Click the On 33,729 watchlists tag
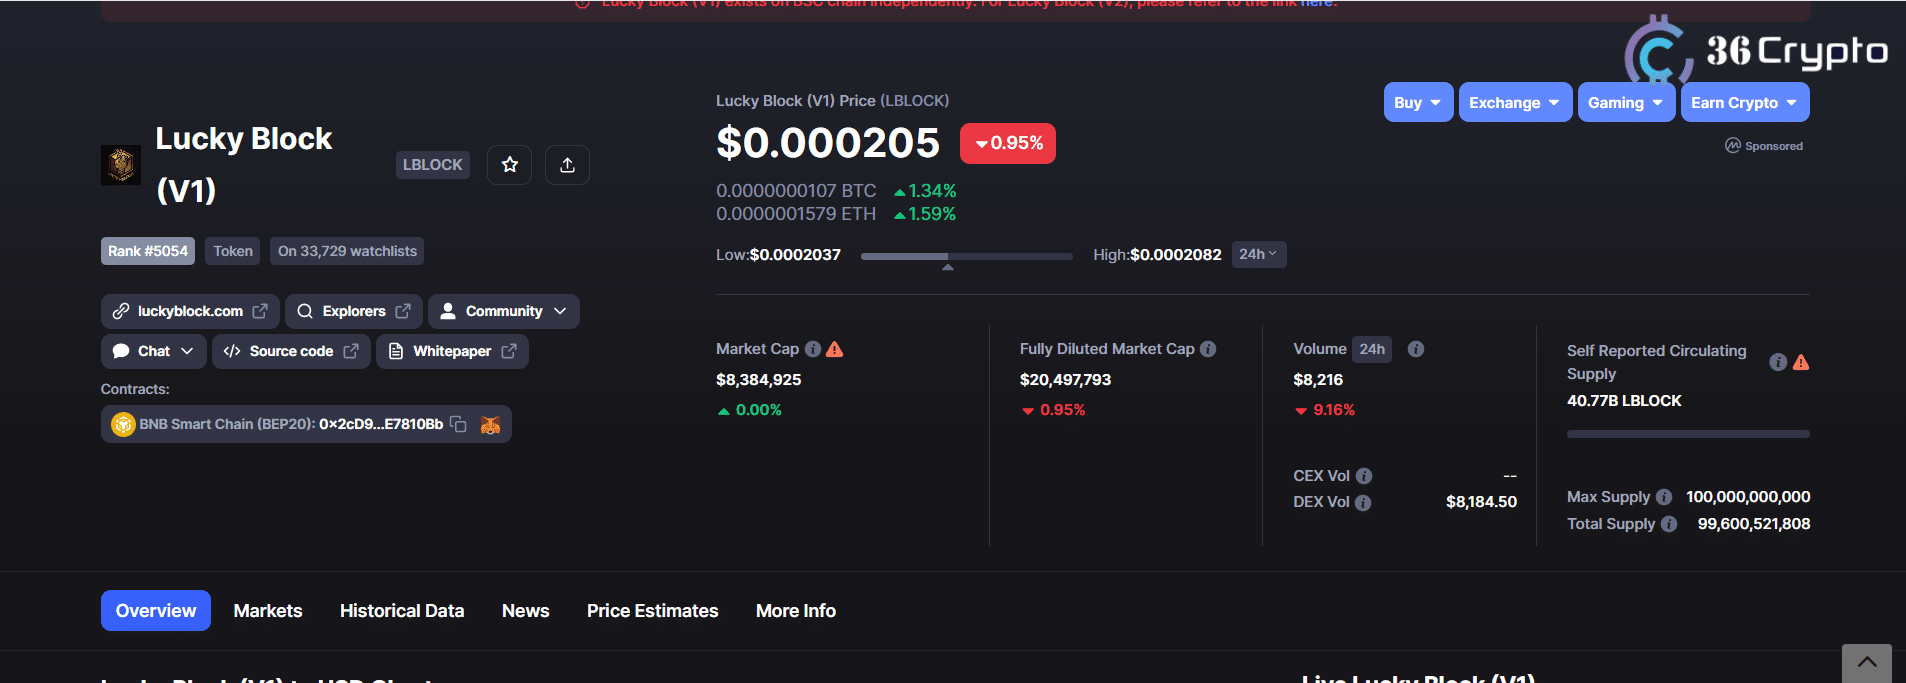Image resolution: width=1906 pixels, height=683 pixels. pos(347,251)
